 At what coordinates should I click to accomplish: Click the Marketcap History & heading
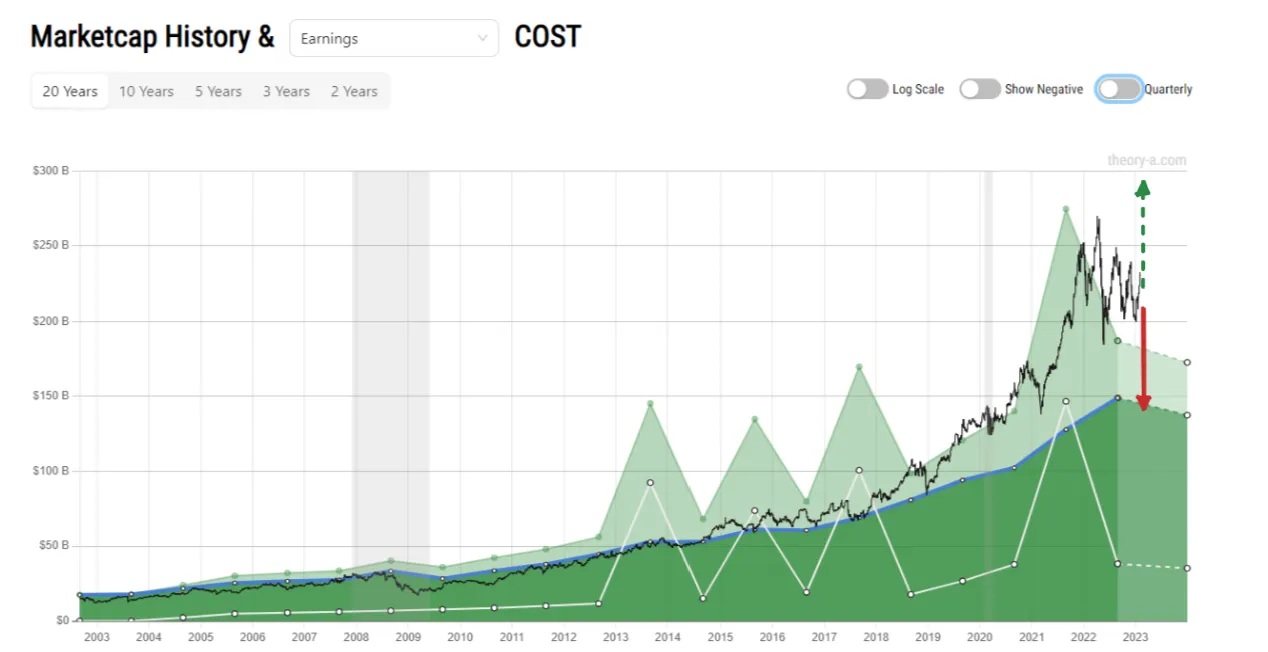coord(152,38)
